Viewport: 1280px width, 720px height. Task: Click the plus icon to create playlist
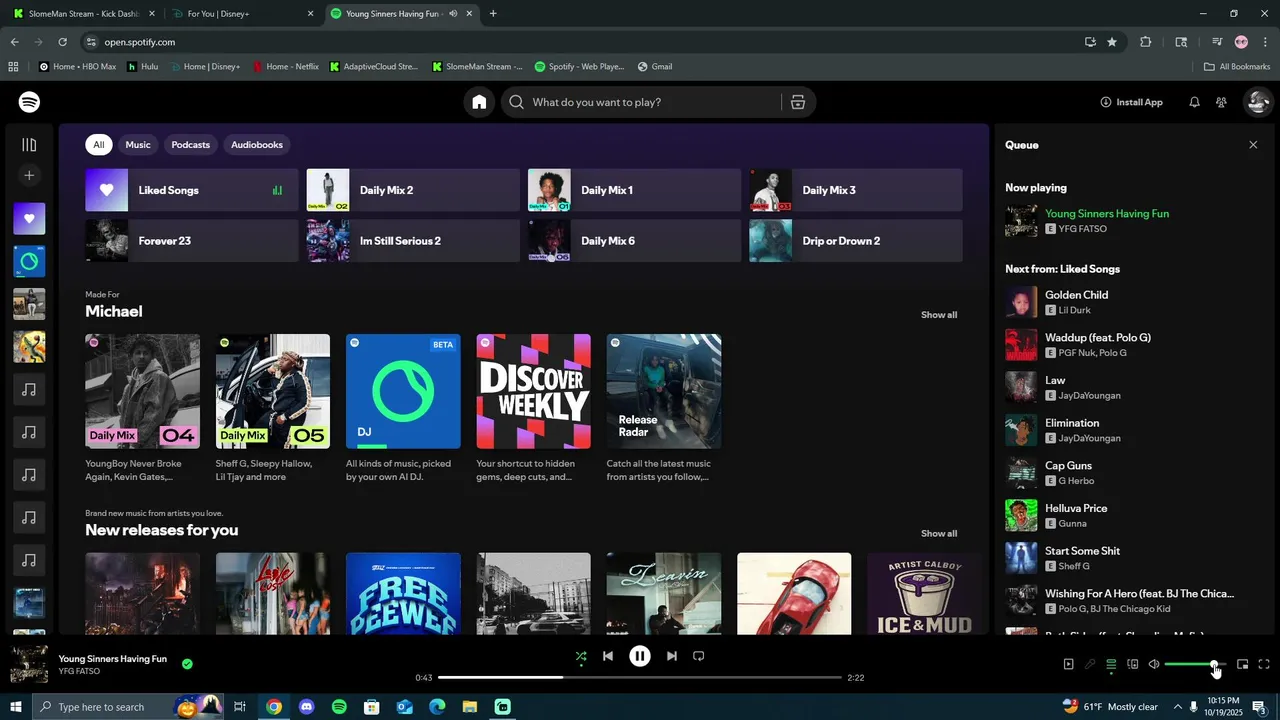point(29,175)
